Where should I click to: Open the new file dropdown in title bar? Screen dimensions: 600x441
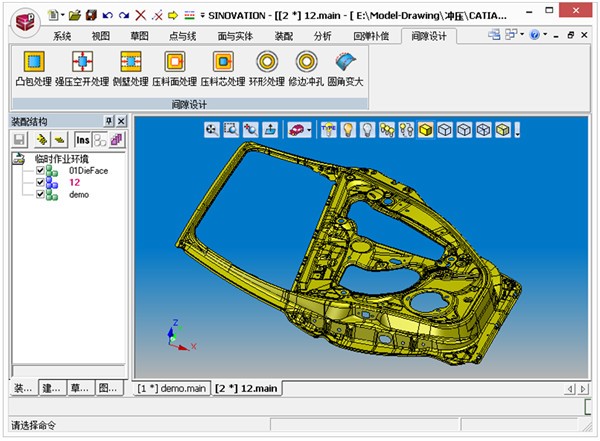pos(63,15)
